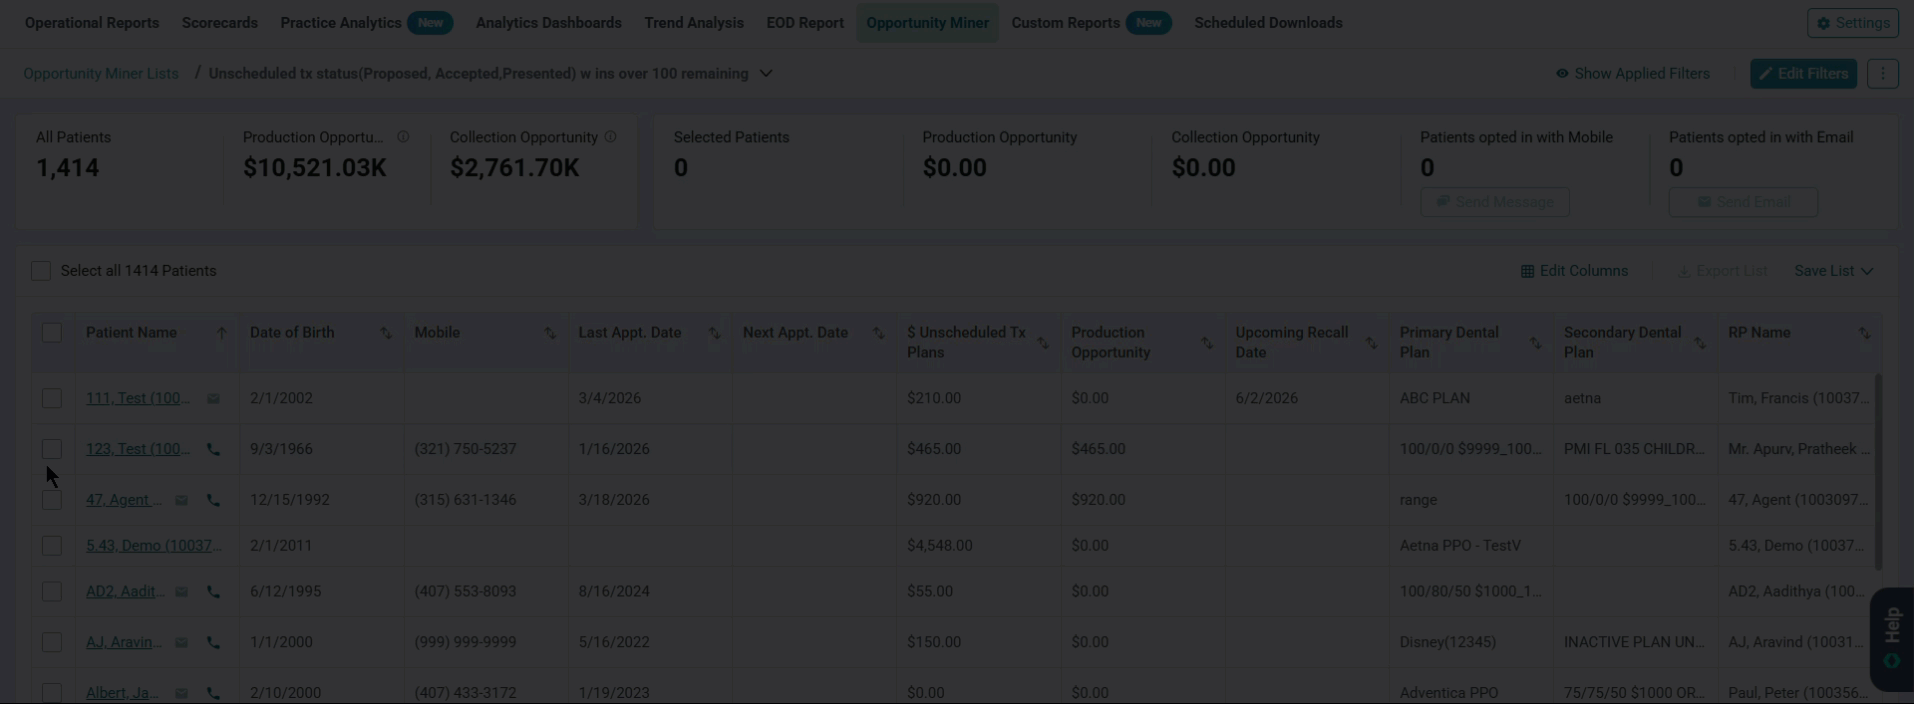Sort by Patient Name arrow icon

coord(221,333)
